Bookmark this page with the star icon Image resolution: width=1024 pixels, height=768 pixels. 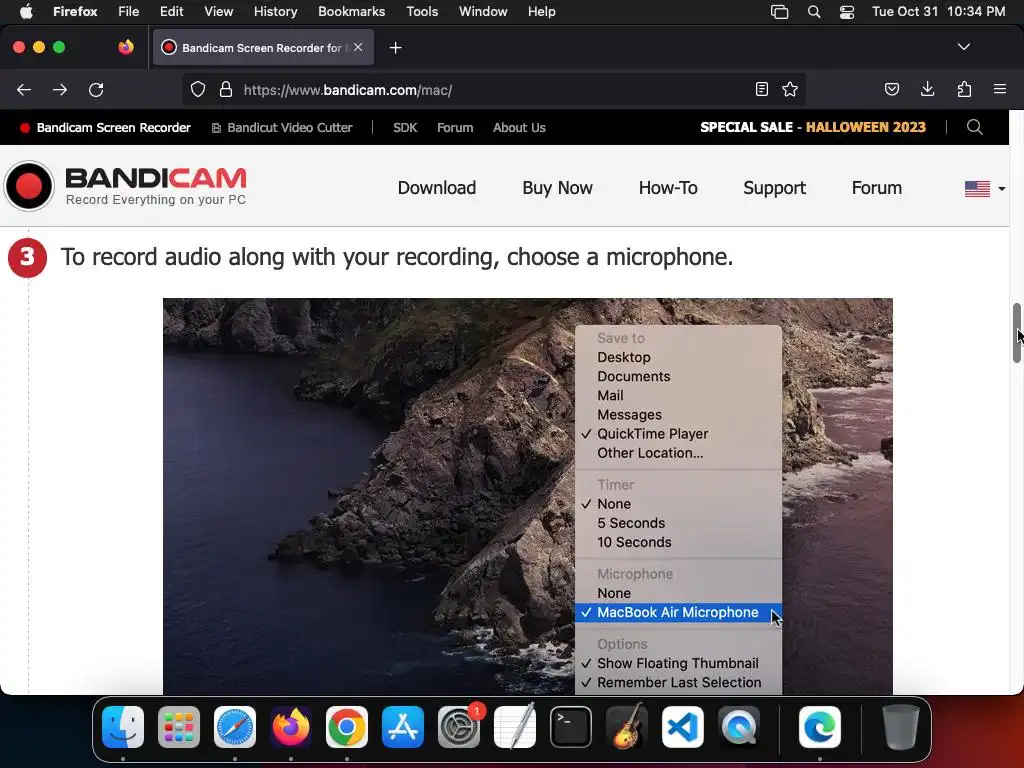click(x=790, y=89)
